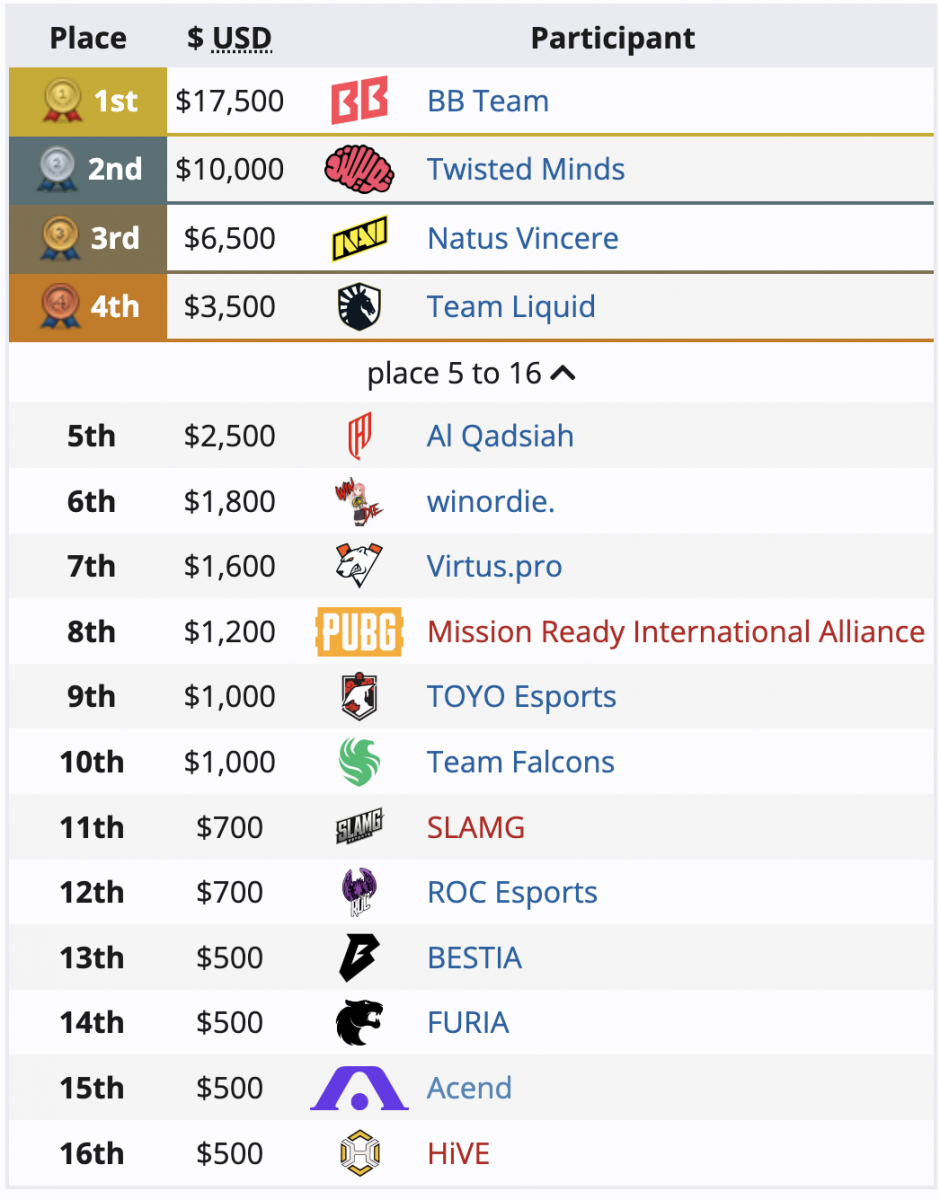Visit the winordie. team page
This screenshot has height=1200, width=940.
490,501
